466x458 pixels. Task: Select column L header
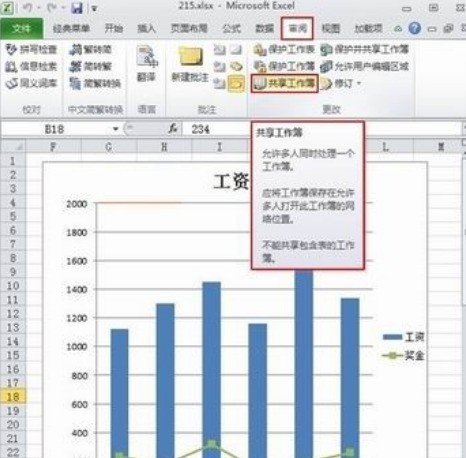tap(385, 147)
